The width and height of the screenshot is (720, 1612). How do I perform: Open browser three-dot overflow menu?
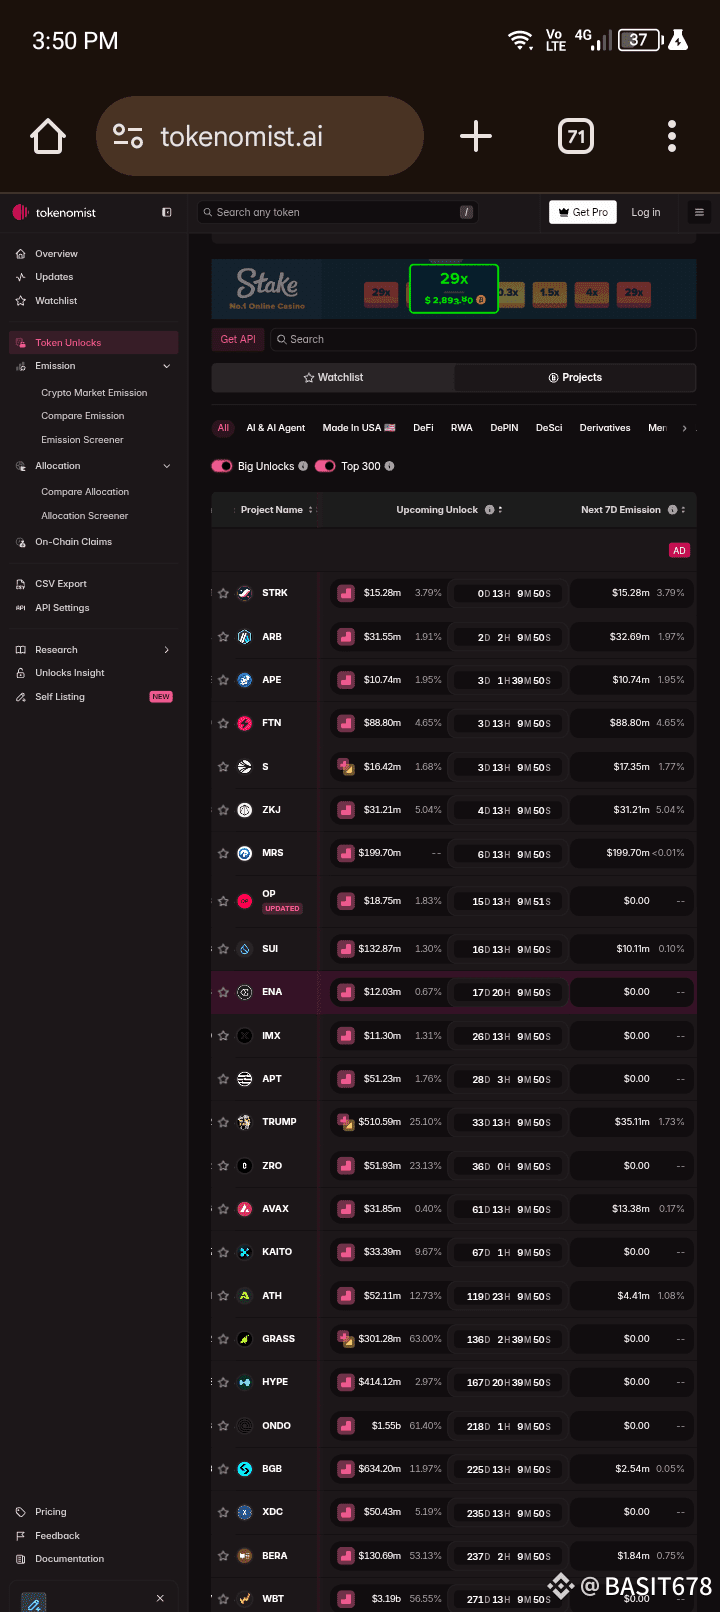click(x=672, y=136)
